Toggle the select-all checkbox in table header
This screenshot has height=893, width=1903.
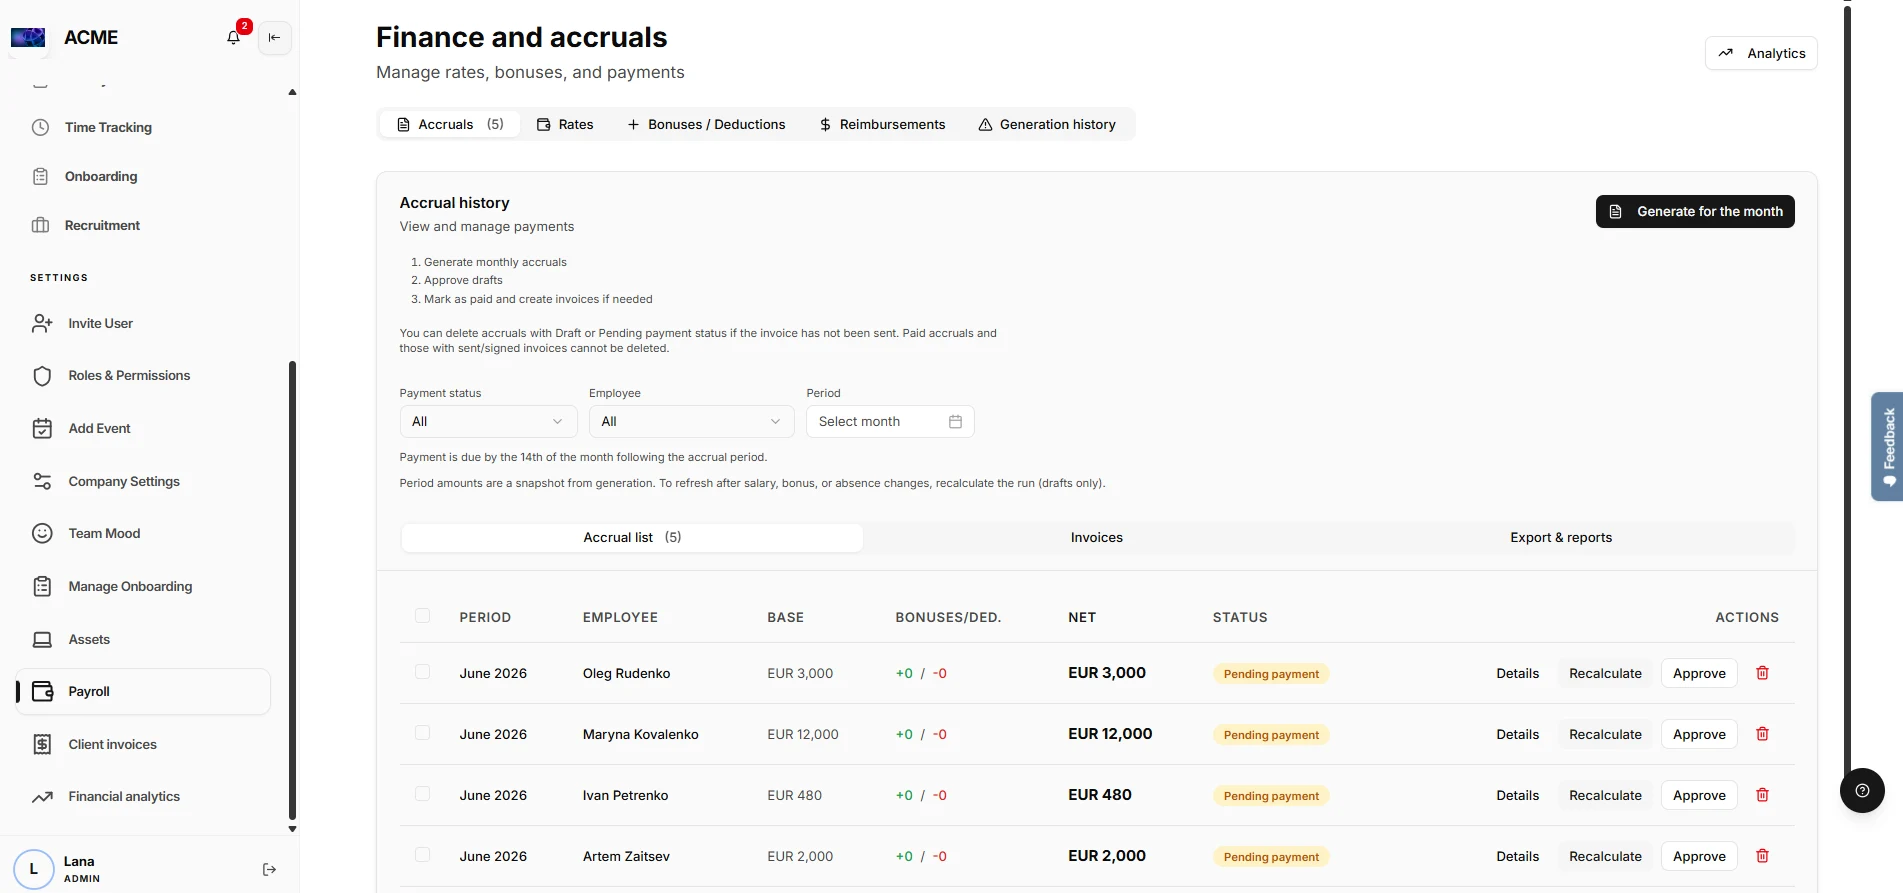[x=422, y=616]
